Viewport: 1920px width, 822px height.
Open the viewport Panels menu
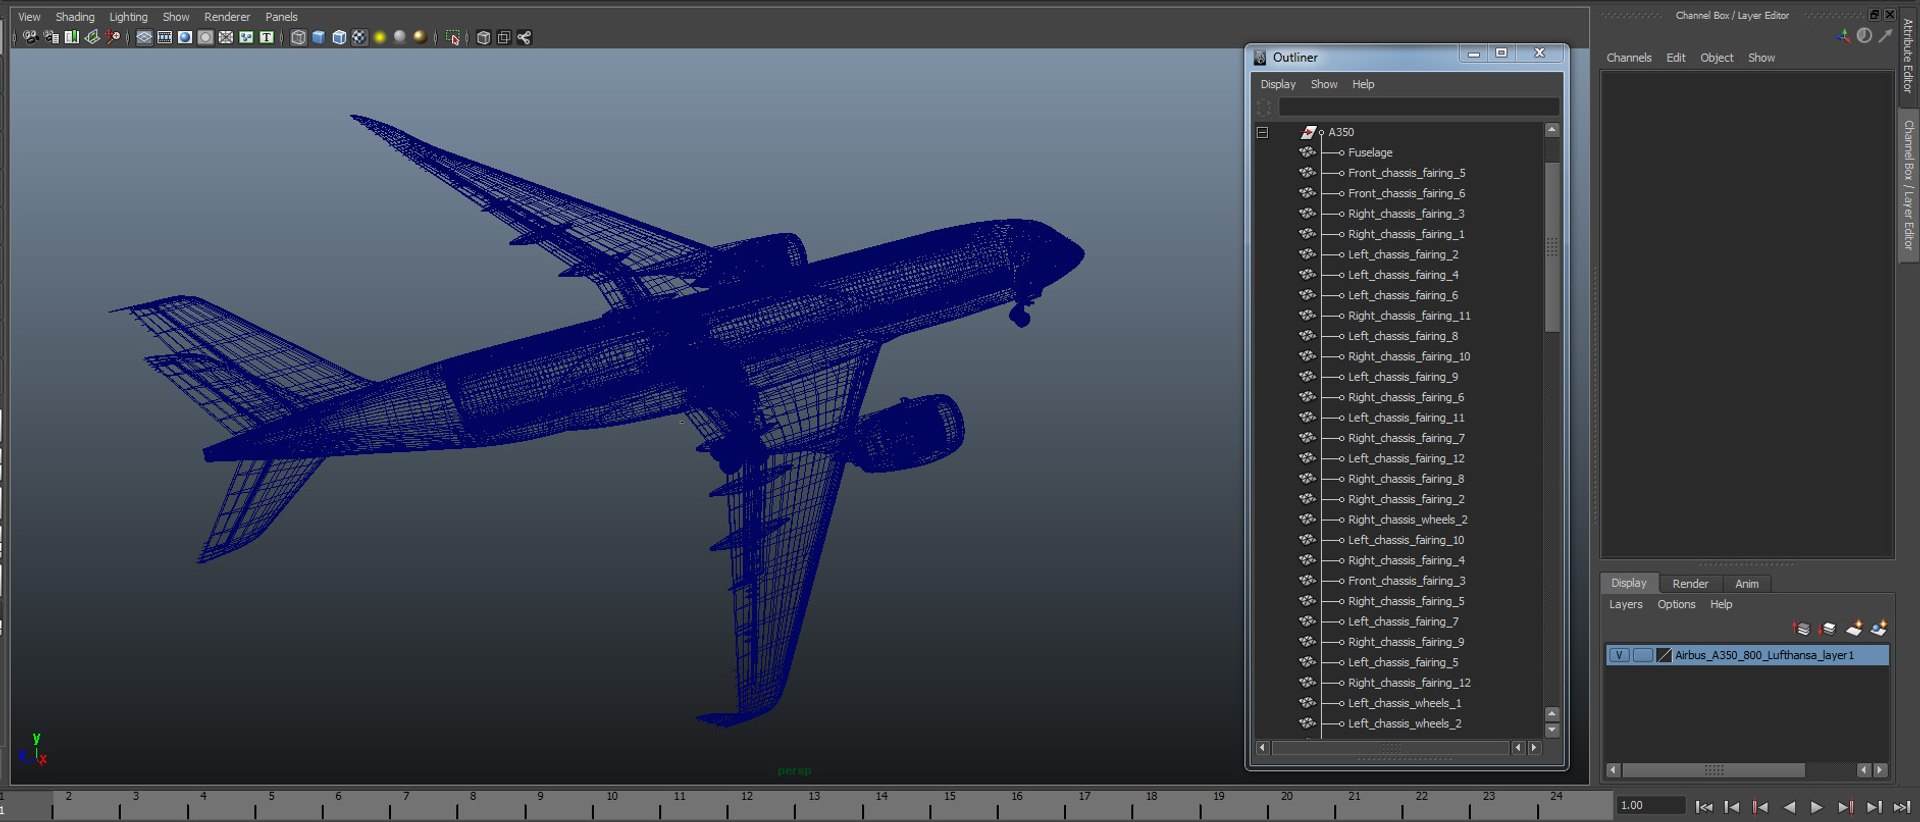(281, 17)
